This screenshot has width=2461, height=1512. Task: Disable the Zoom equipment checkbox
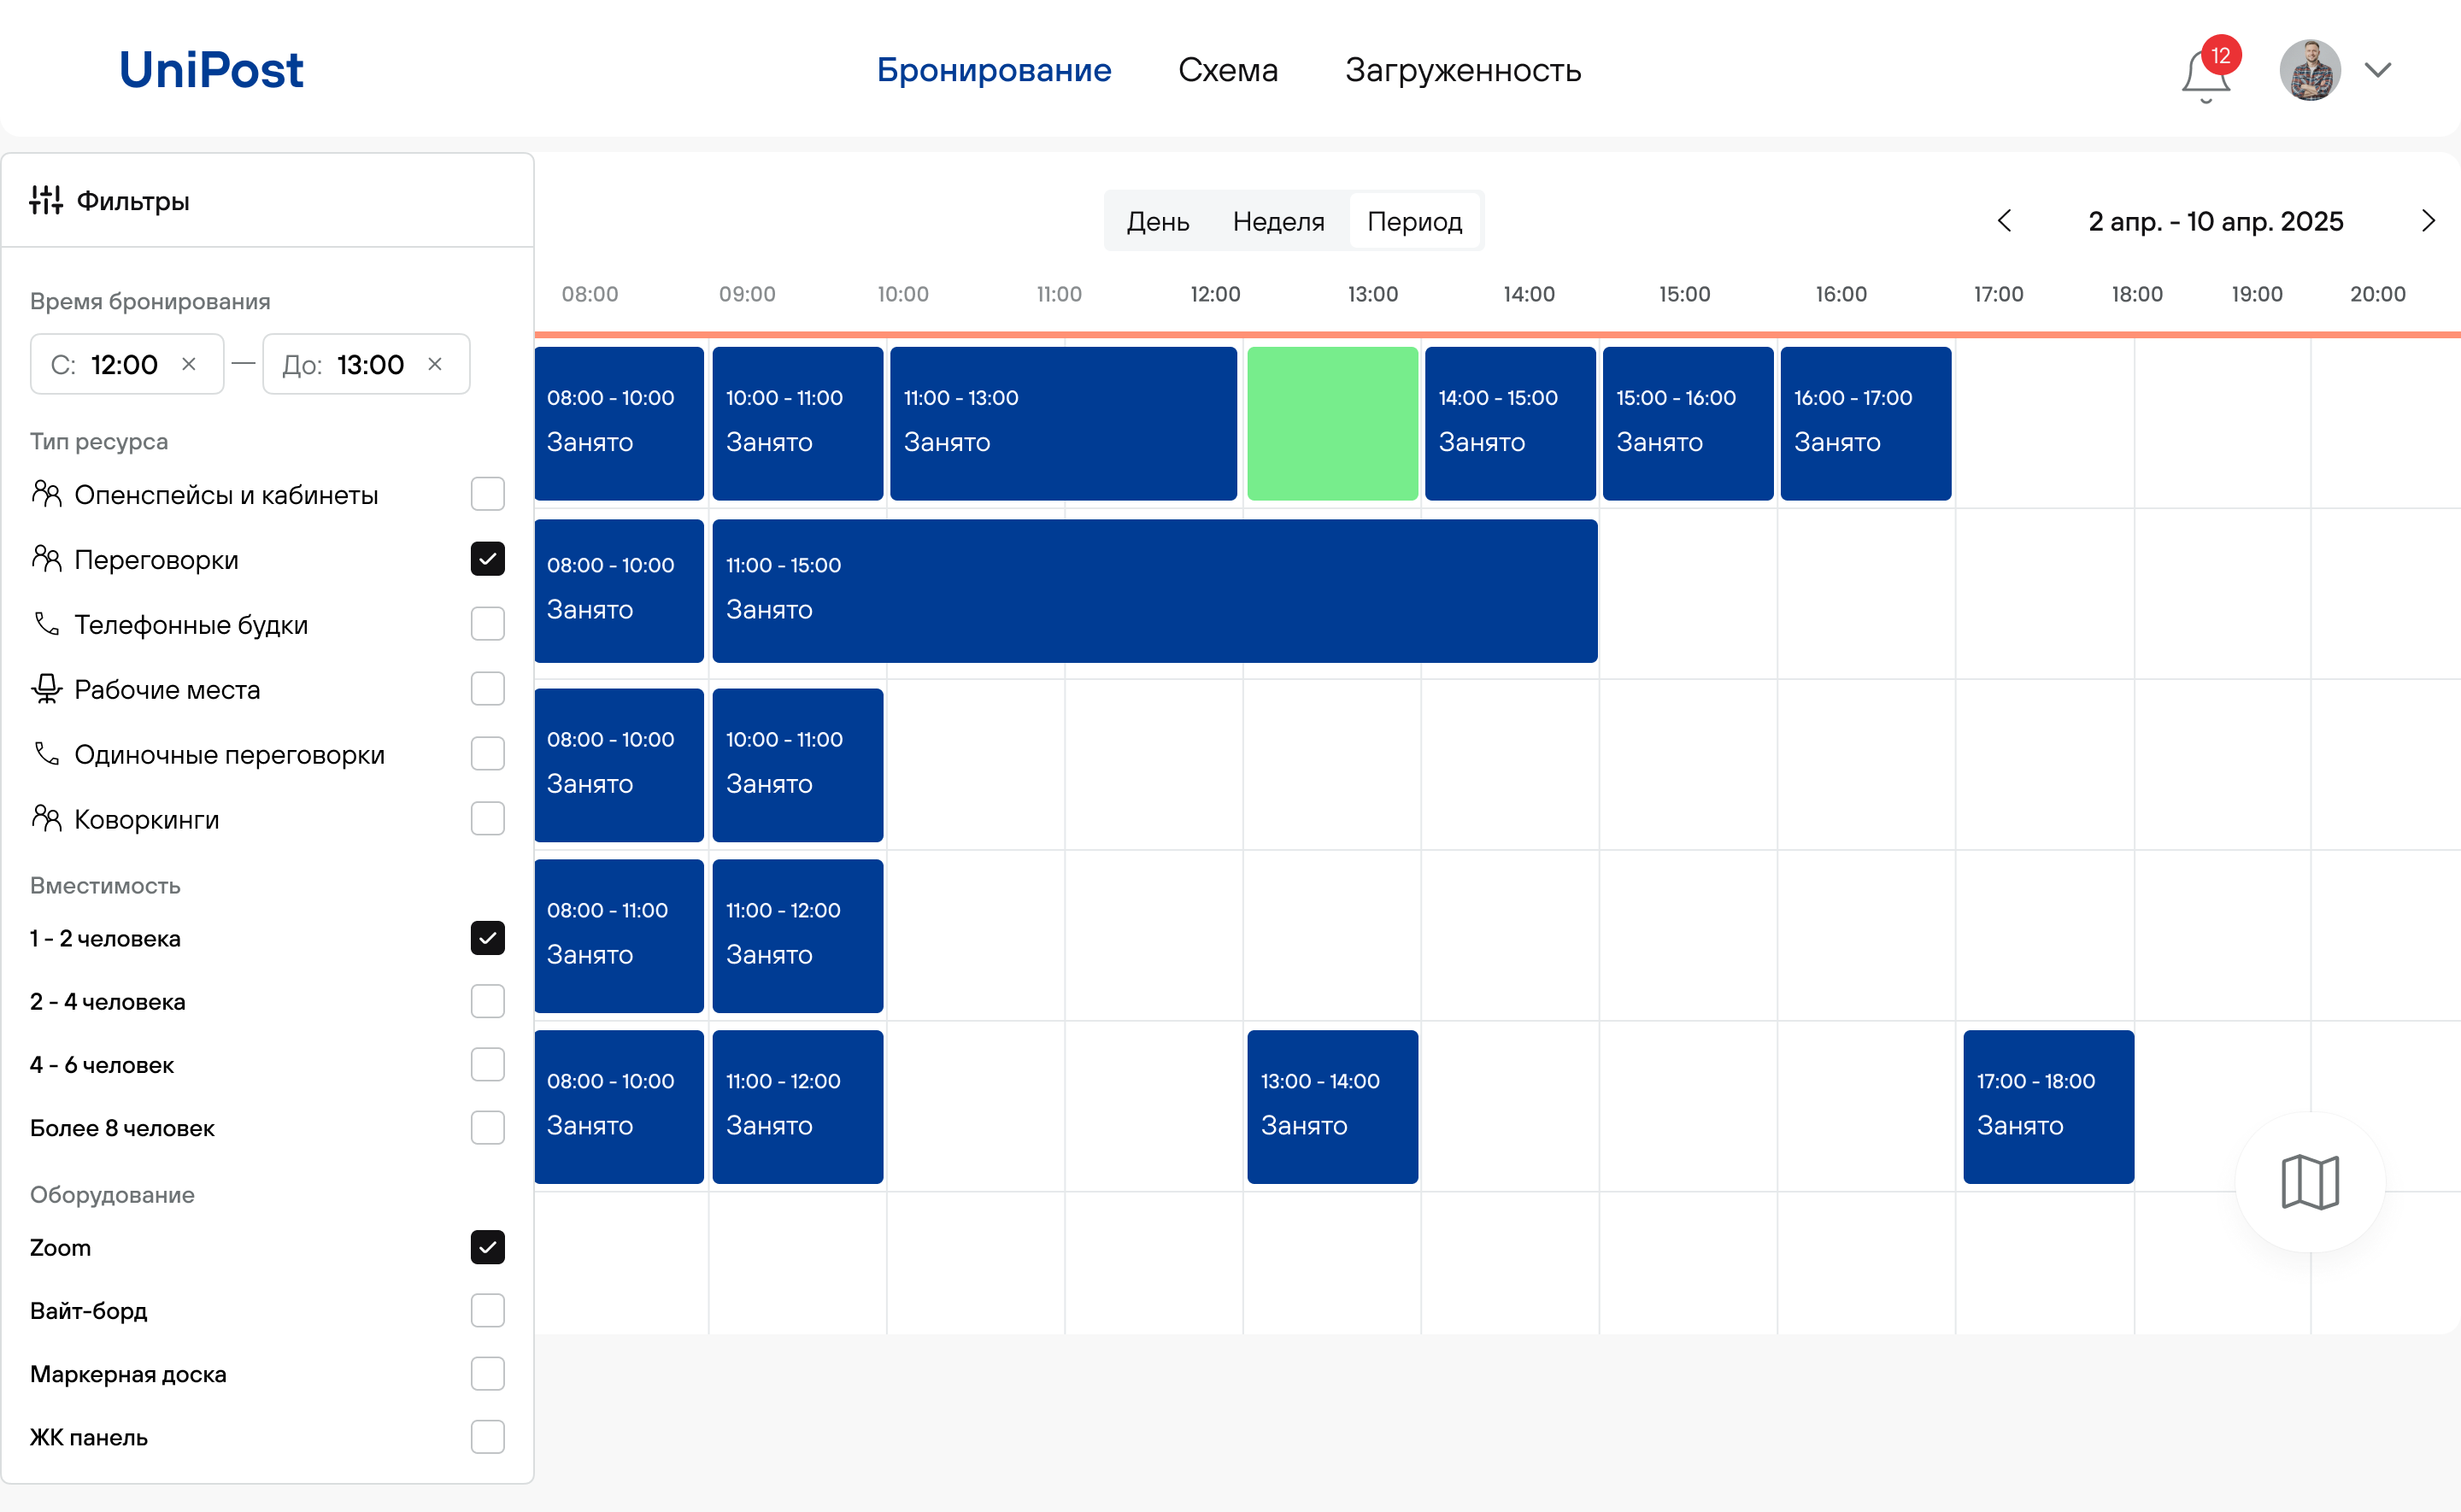coord(487,1247)
